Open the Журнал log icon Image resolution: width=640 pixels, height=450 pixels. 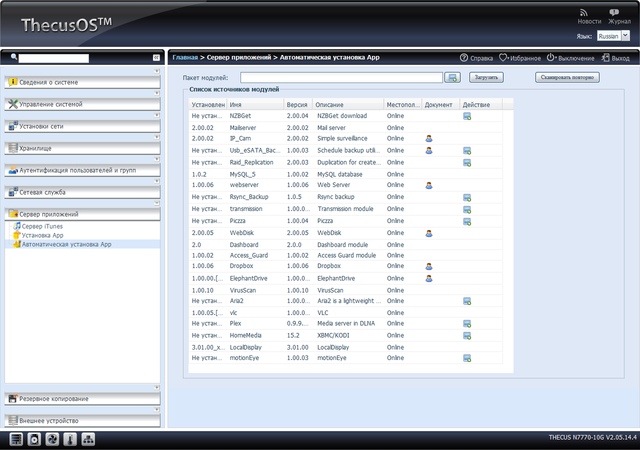pos(614,13)
